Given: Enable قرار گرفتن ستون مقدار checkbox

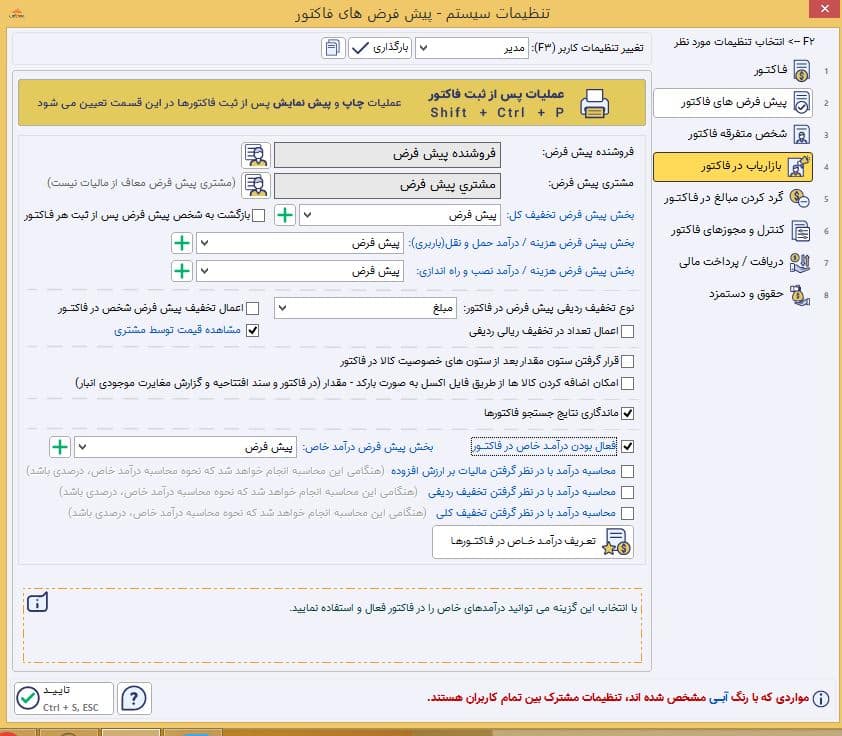Looking at the screenshot, I should point(627,361).
